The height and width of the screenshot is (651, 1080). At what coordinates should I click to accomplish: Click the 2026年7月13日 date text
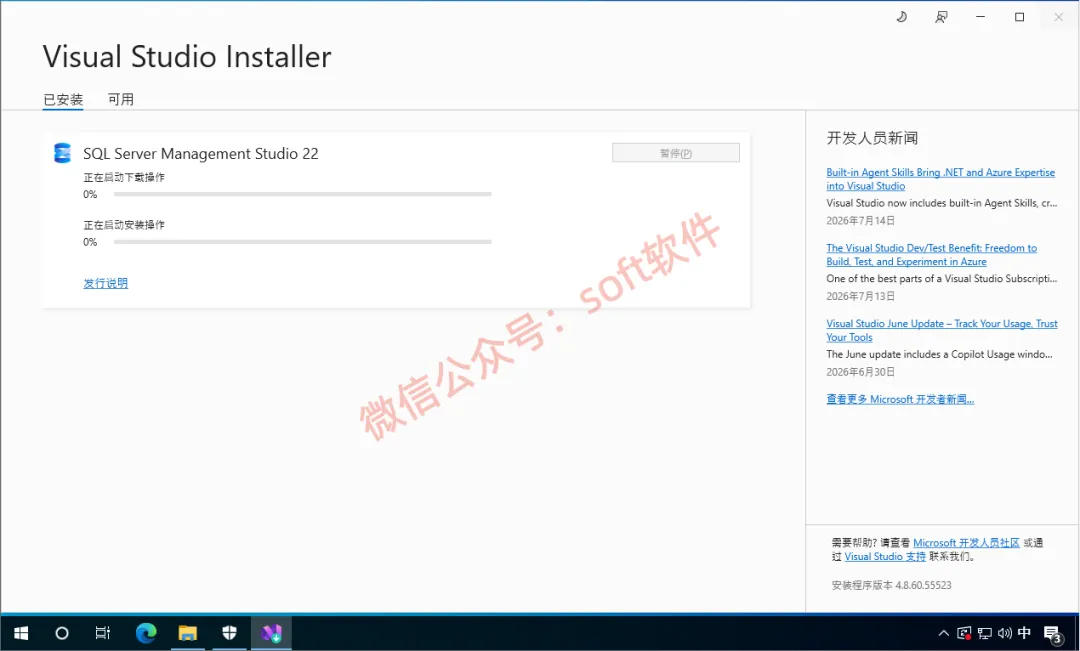tap(860, 296)
